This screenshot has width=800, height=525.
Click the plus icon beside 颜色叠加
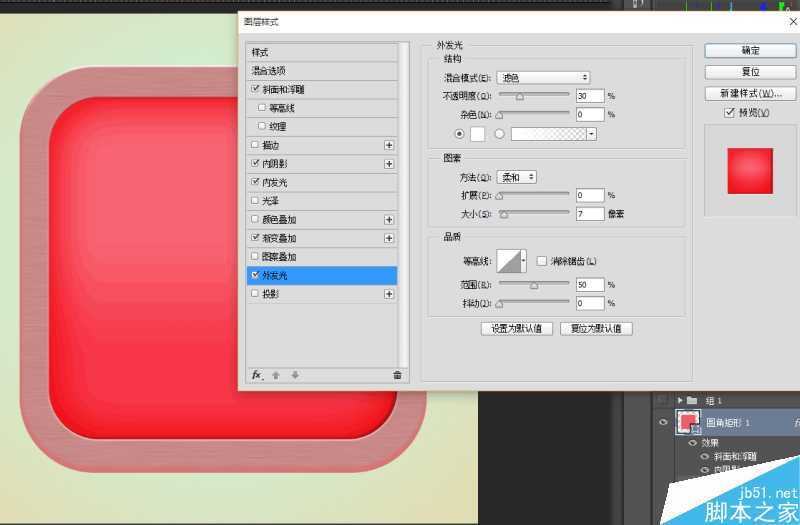tap(389, 219)
